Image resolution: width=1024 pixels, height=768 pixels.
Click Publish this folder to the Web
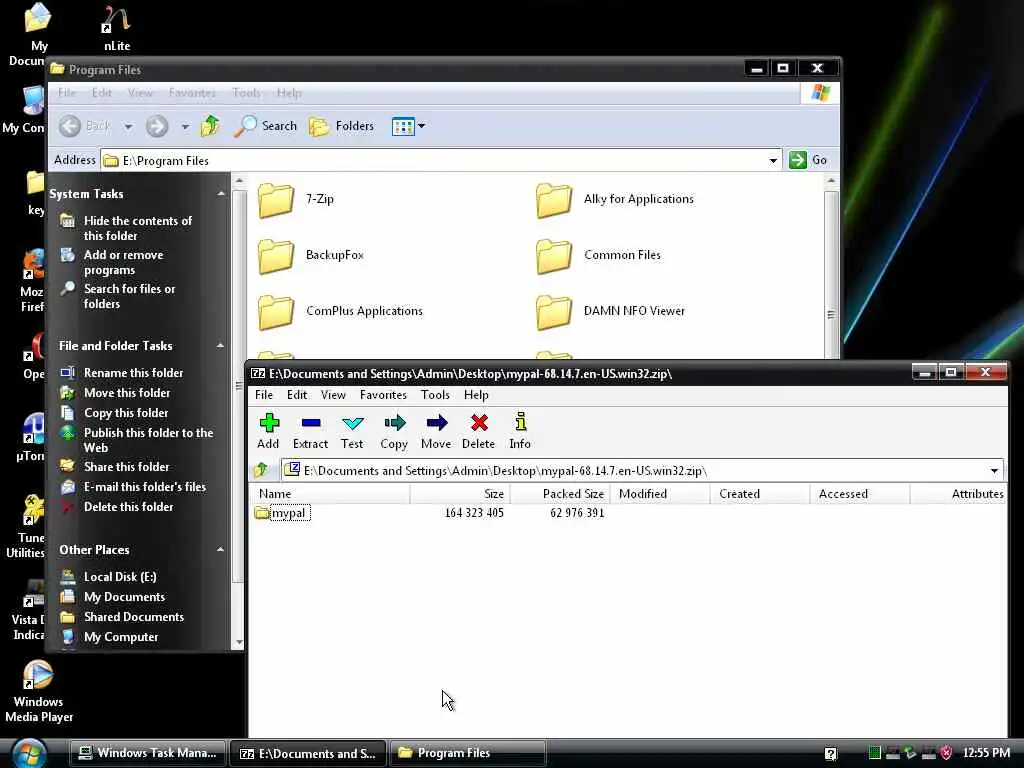pyautogui.click(x=136, y=440)
